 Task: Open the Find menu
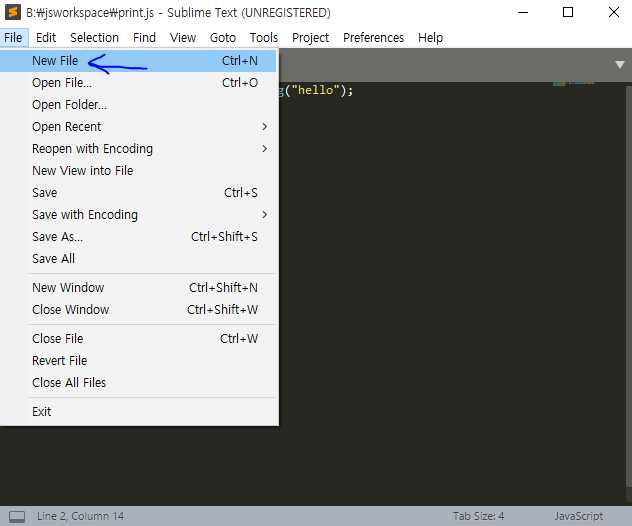coord(144,37)
